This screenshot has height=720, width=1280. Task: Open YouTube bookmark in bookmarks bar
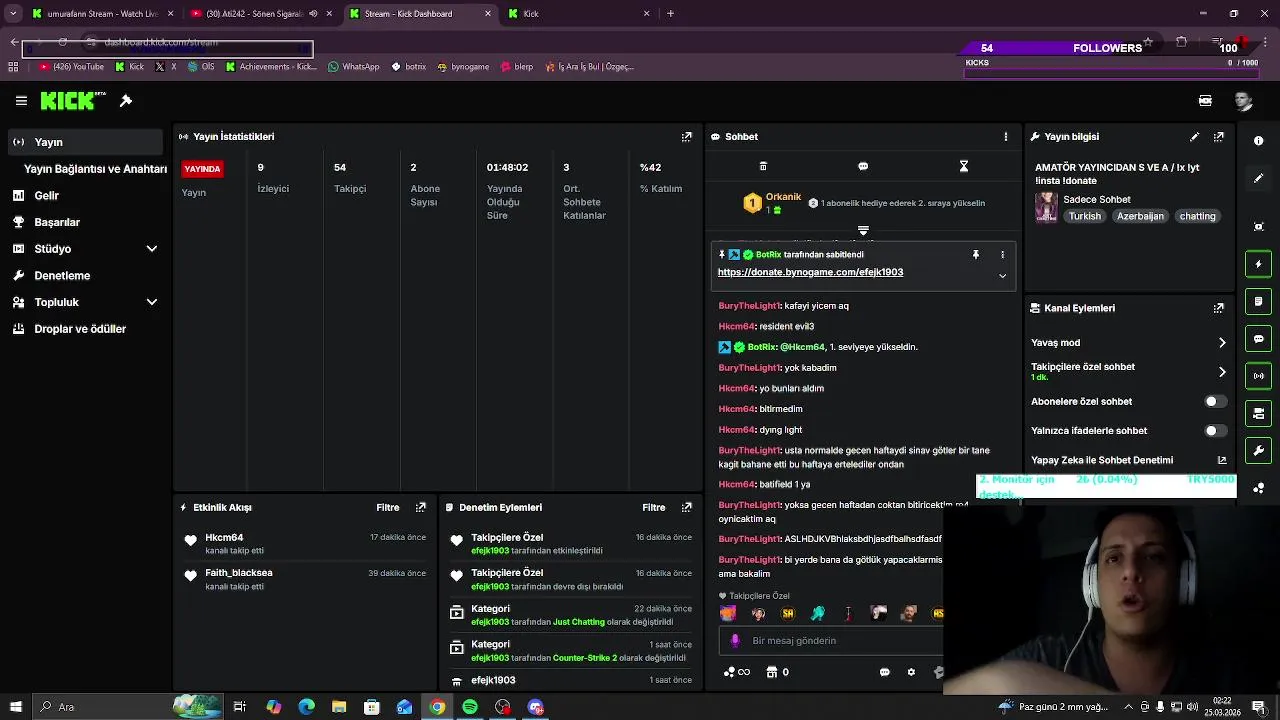click(72, 67)
